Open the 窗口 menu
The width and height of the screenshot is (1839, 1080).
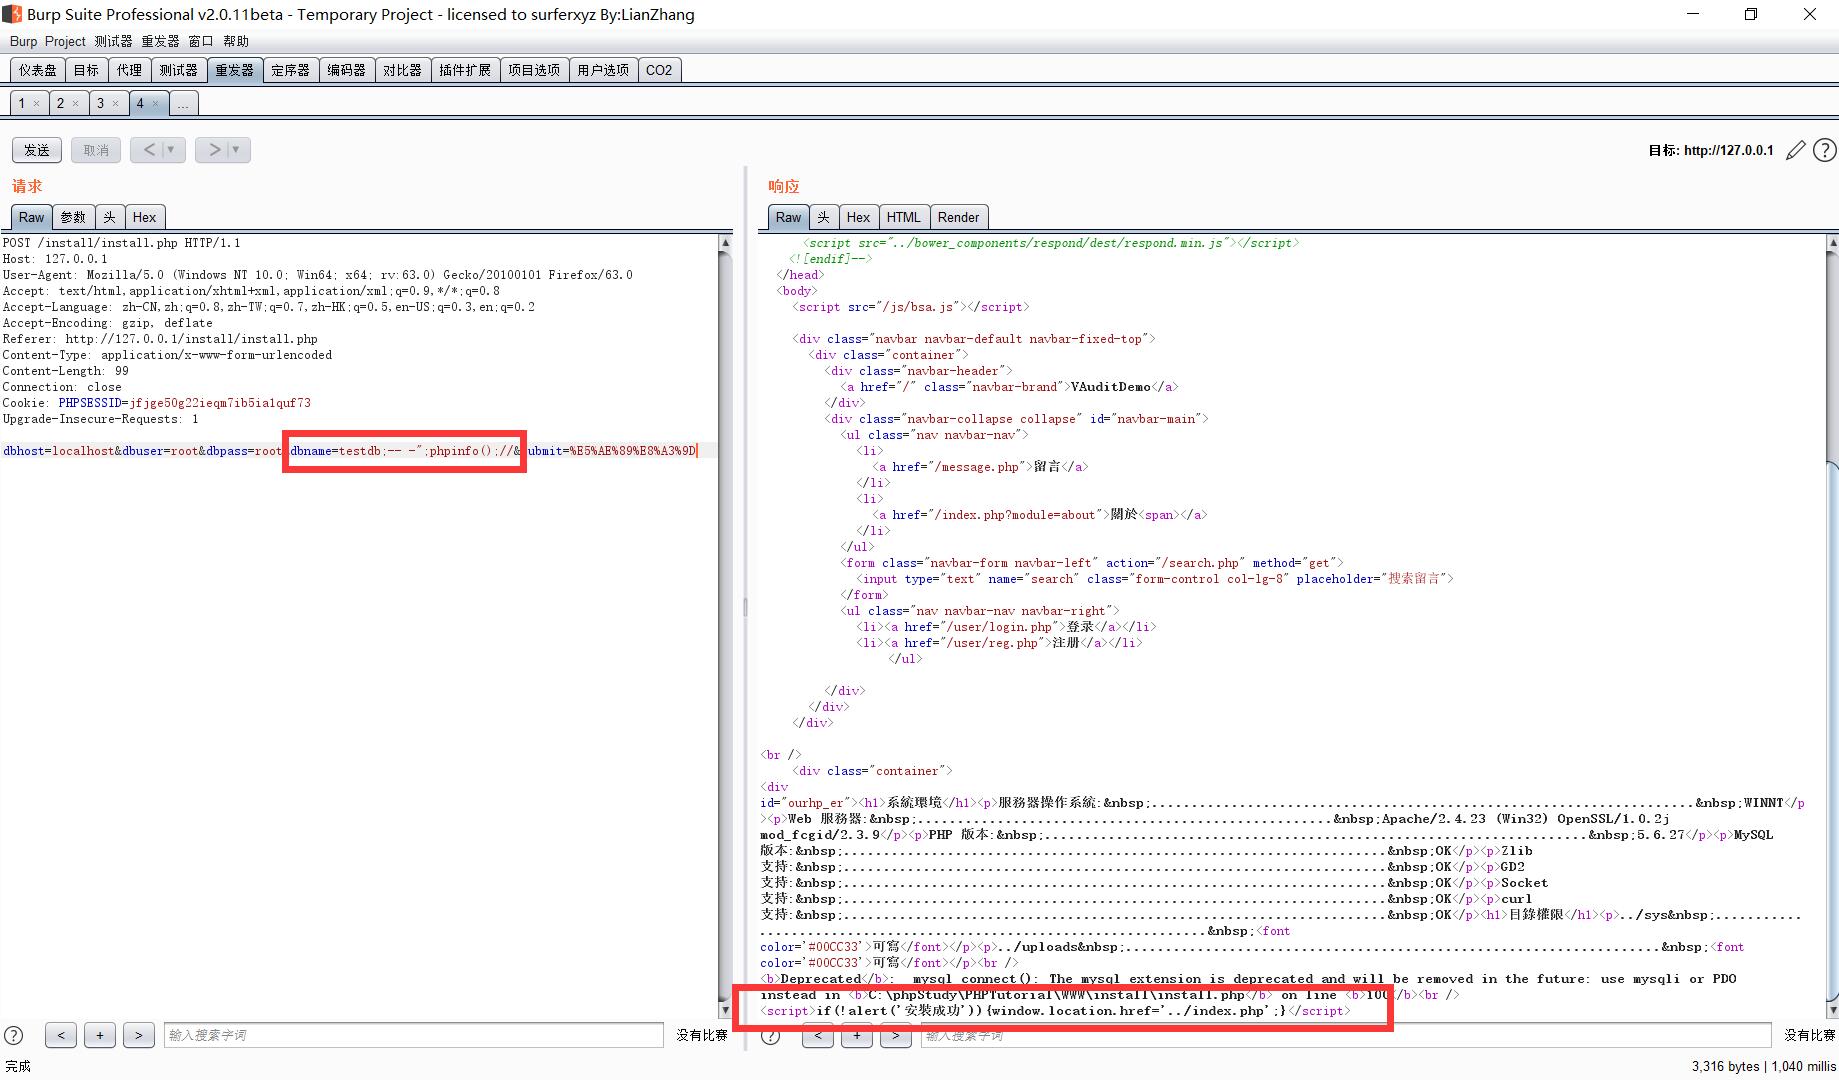click(201, 41)
